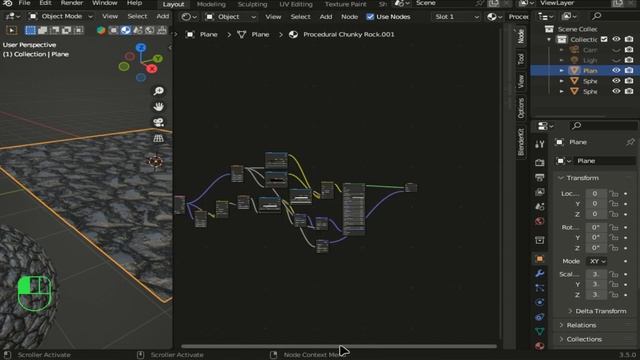The height and width of the screenshot is (360, 640).
Task: Hide the second Sphere object eye icon
Action: coord(616,91)
